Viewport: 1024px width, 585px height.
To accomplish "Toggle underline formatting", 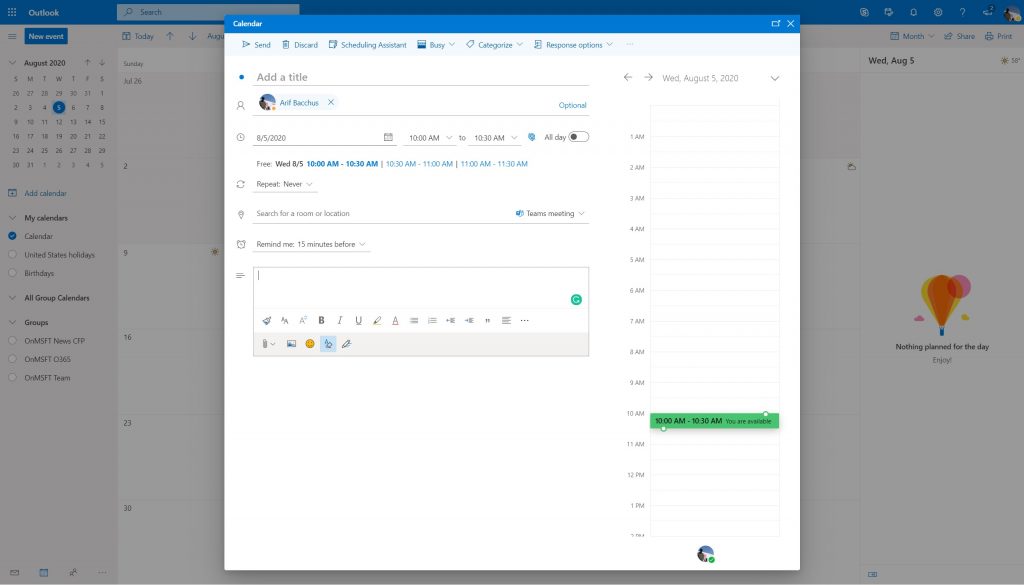I will [x=358, y=321].
